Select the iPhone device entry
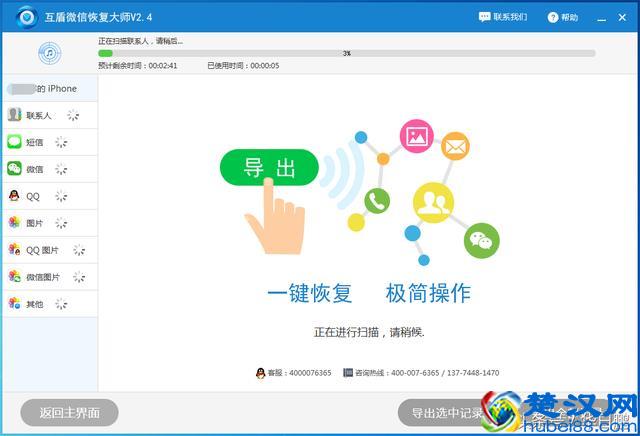This screenshot has height=436, width=640. tap(50, 89)
